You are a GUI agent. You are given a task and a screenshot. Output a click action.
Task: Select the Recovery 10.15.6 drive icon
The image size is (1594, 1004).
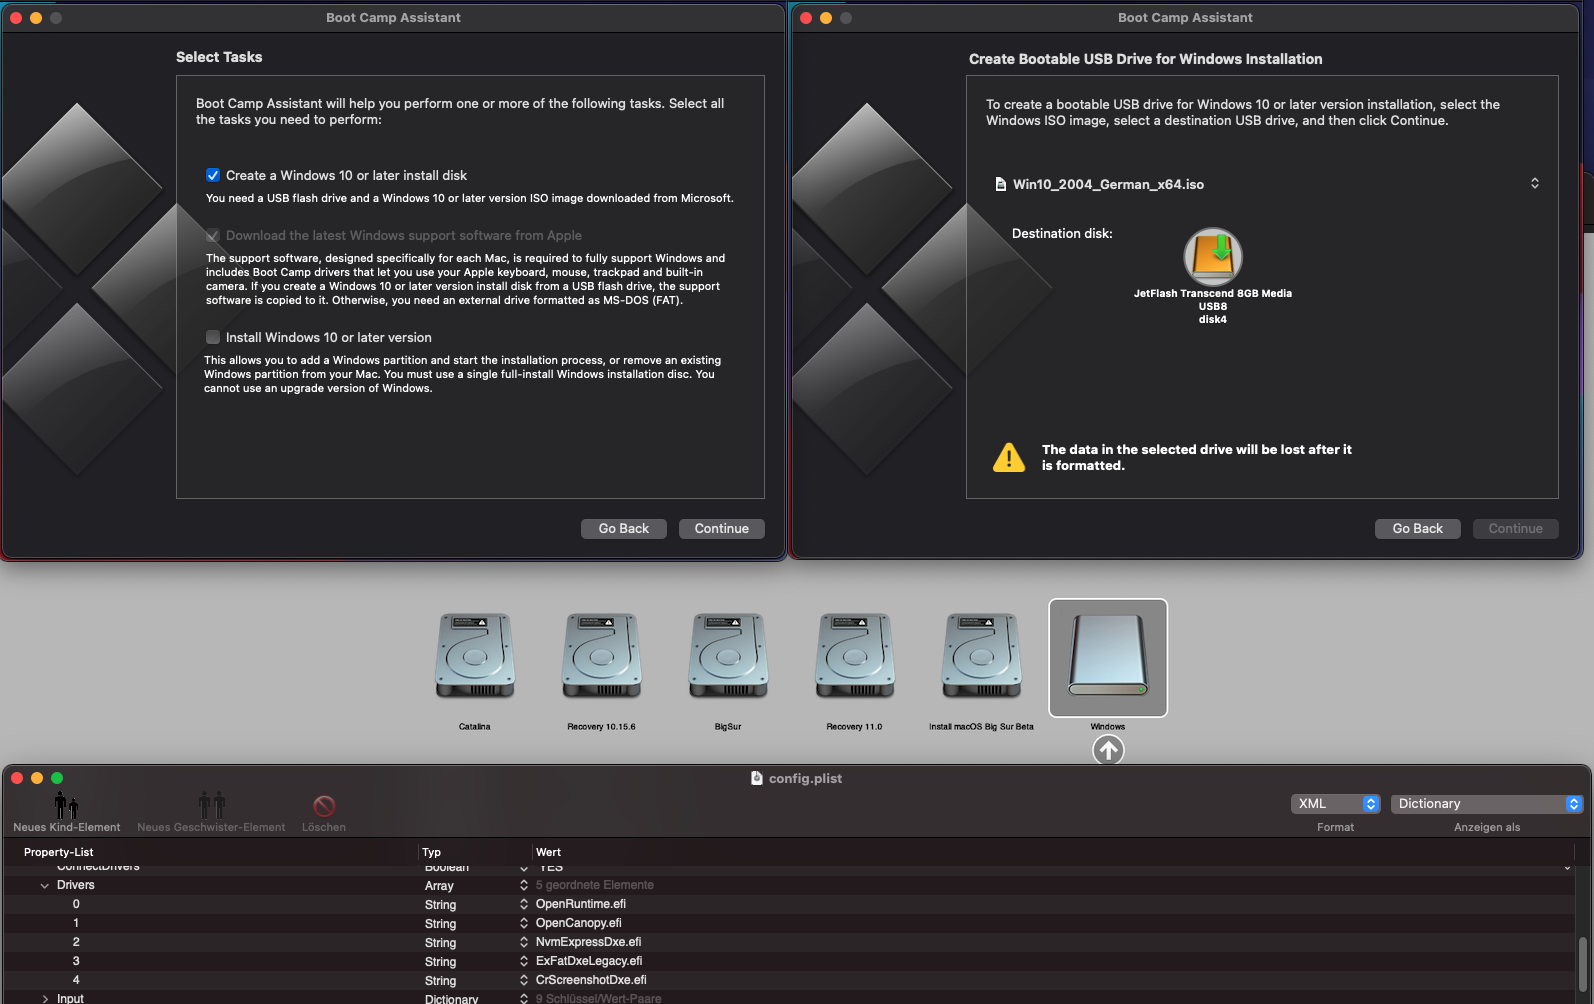point(601,656)
